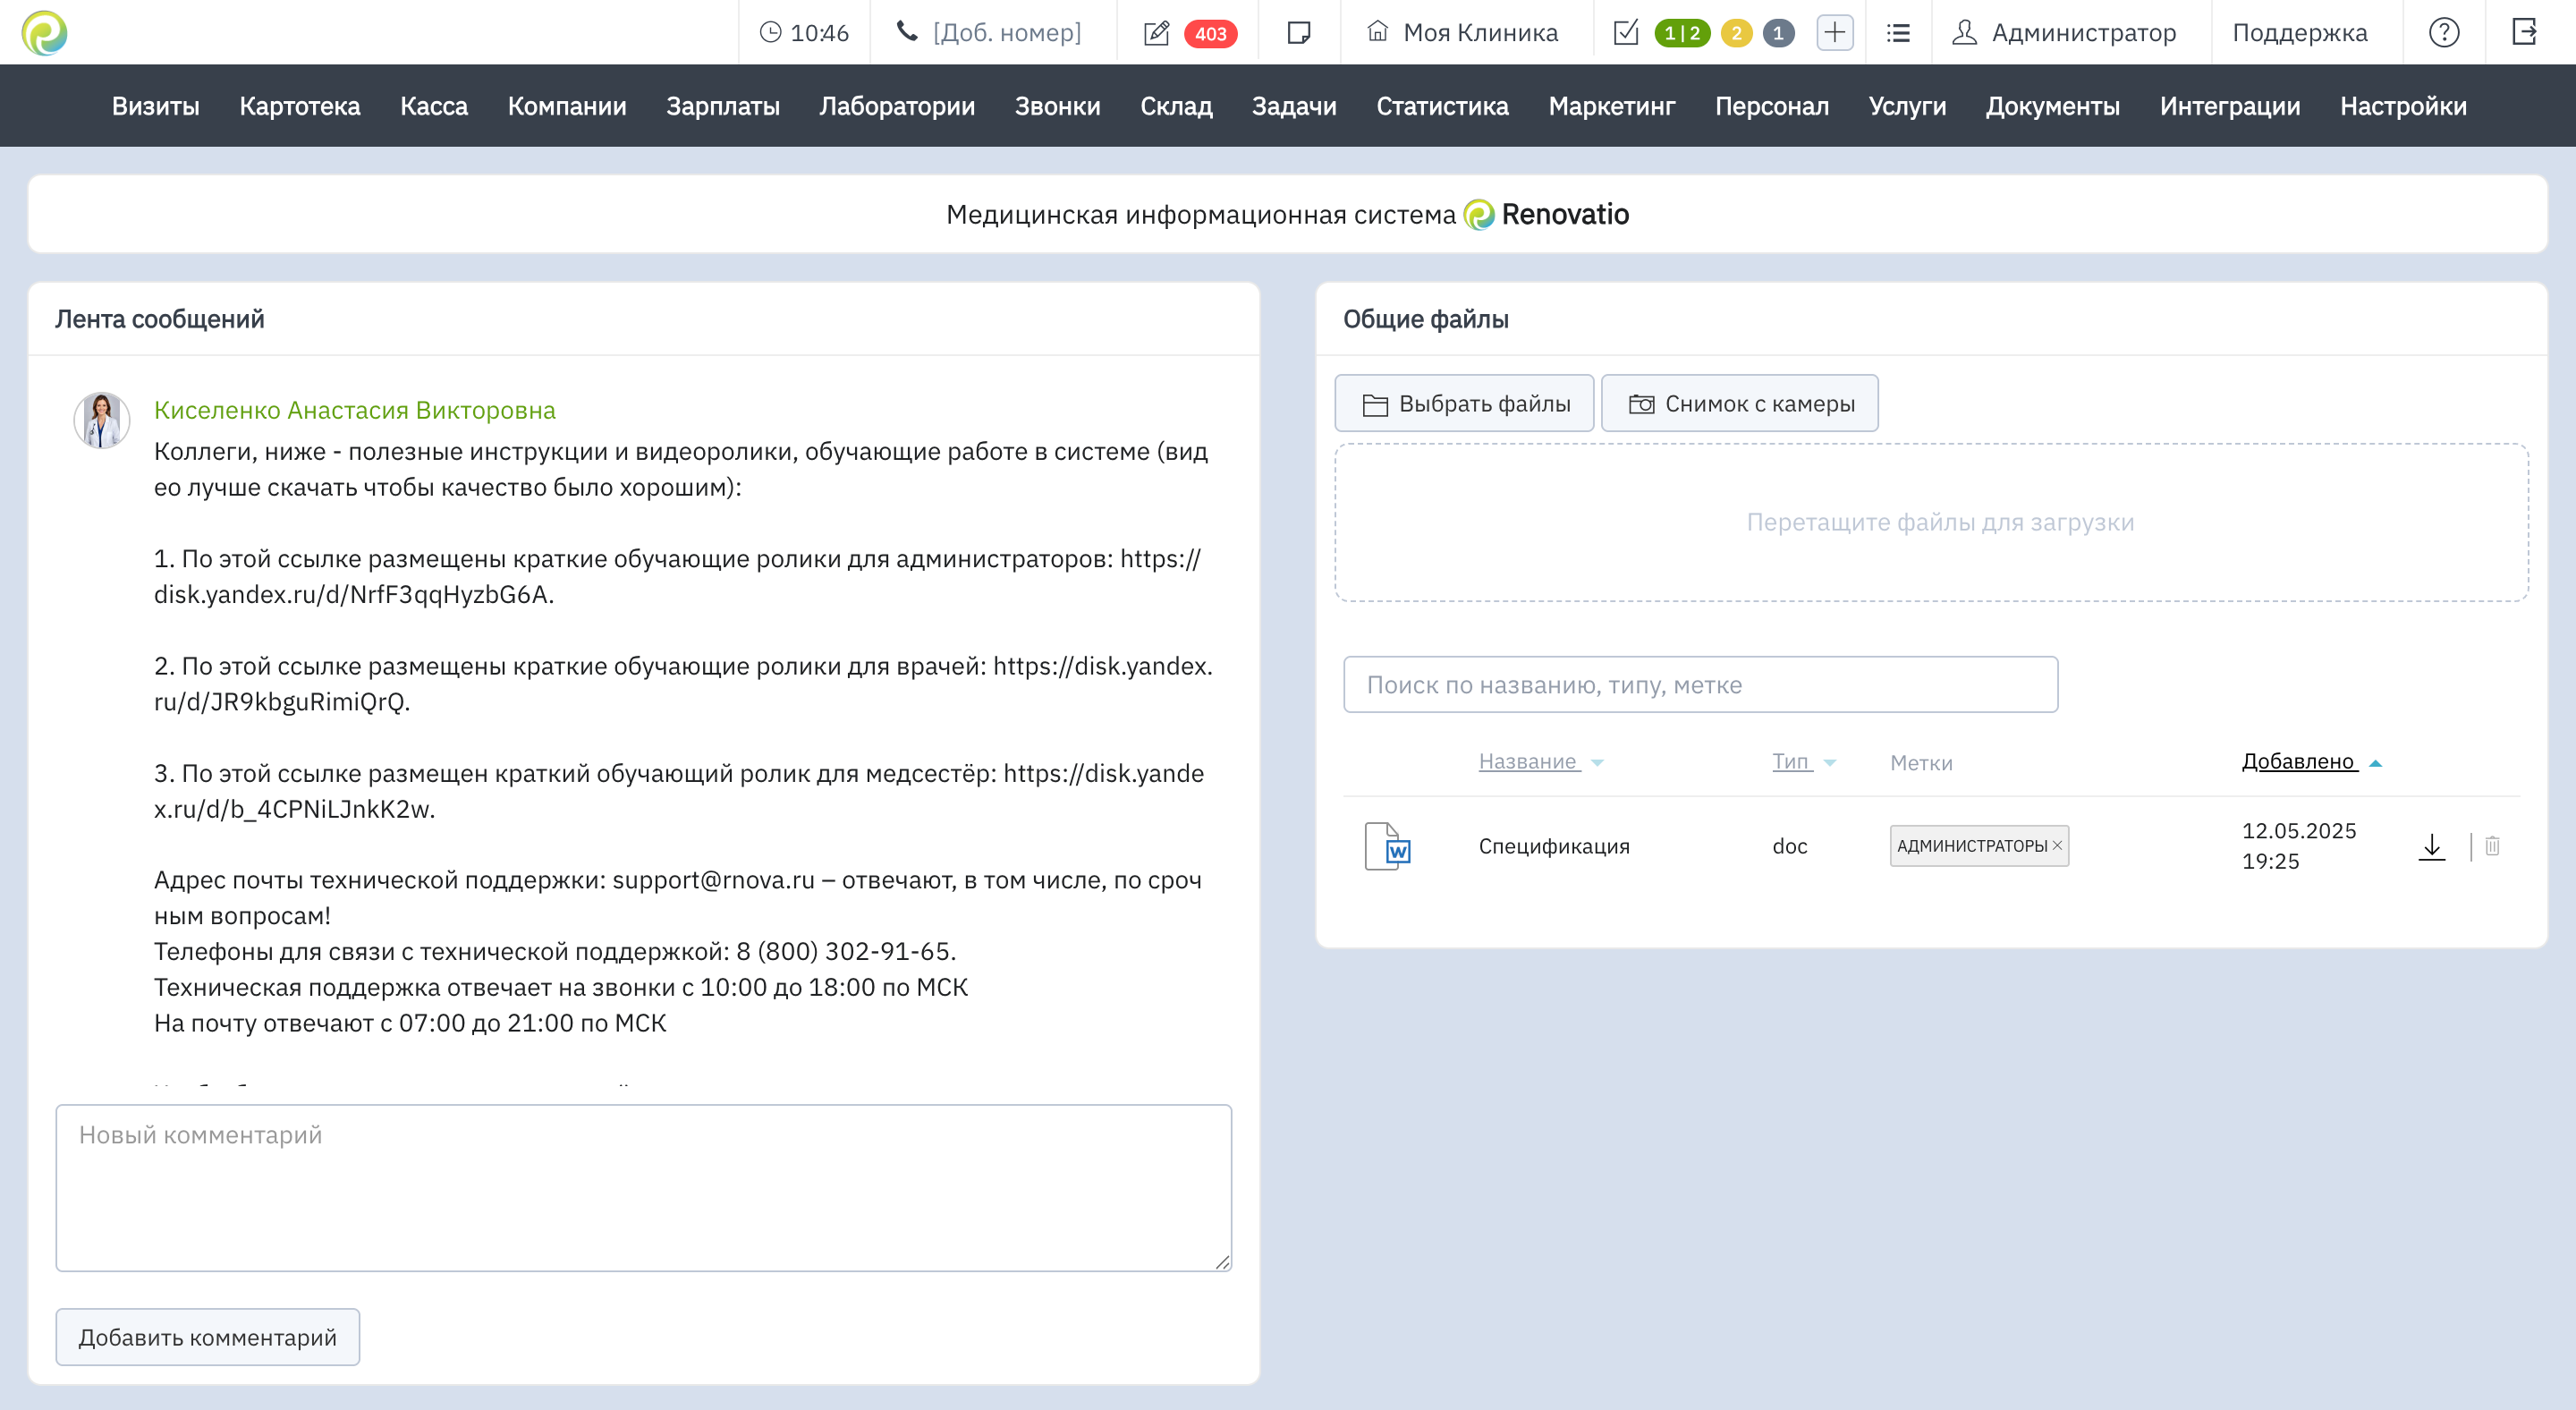The image size is (2576, 1410).
Task: Click the Спецификация file name
Action: [1554, 846]
